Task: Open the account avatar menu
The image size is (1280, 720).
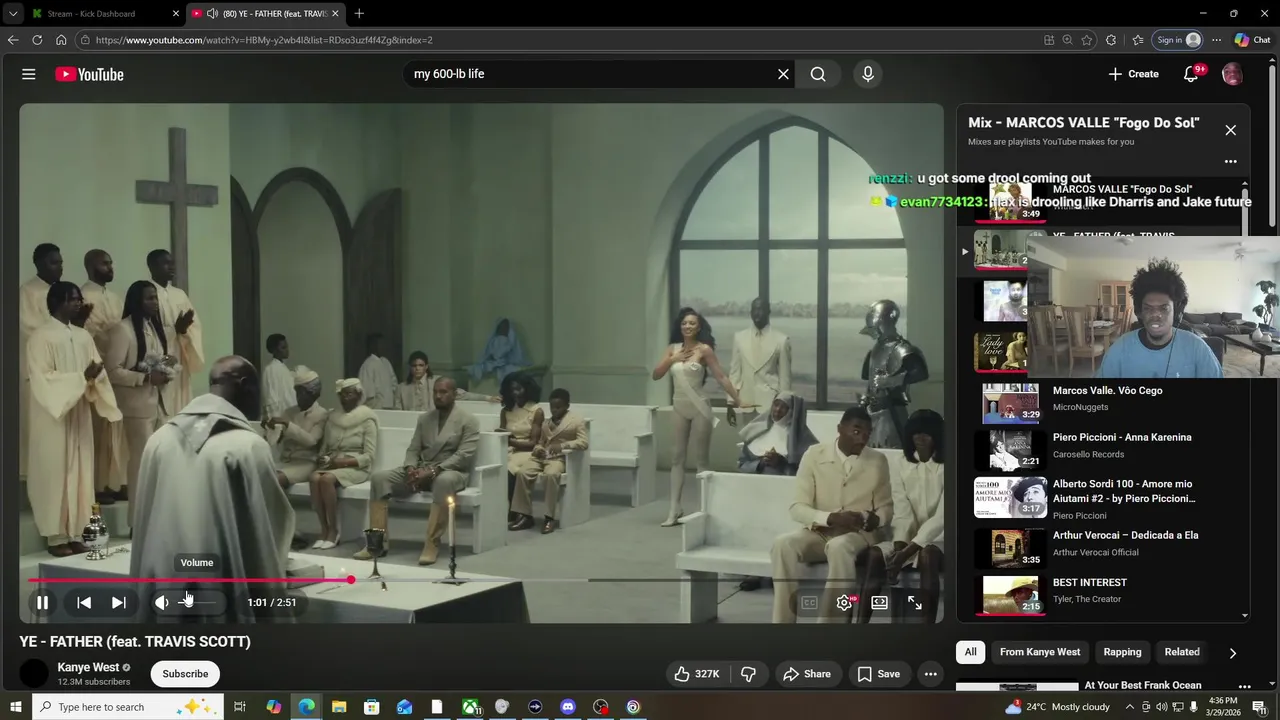Action: pos(1232,74)
